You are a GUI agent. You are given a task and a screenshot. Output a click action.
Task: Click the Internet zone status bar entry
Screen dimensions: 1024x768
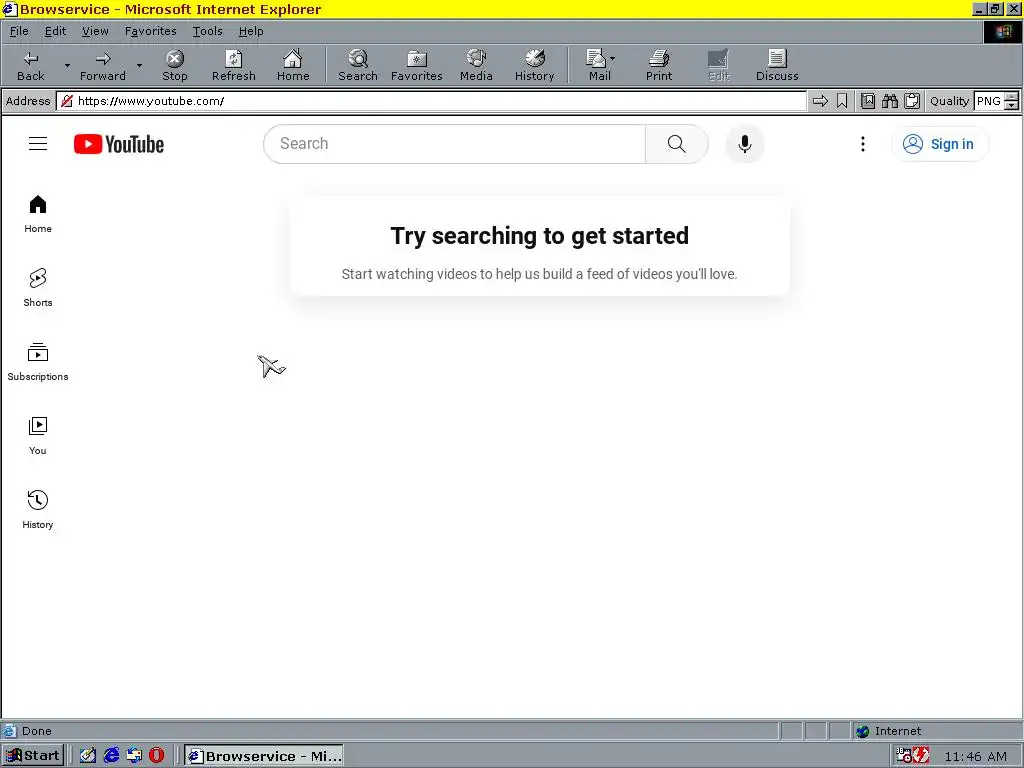pos(888,731)
